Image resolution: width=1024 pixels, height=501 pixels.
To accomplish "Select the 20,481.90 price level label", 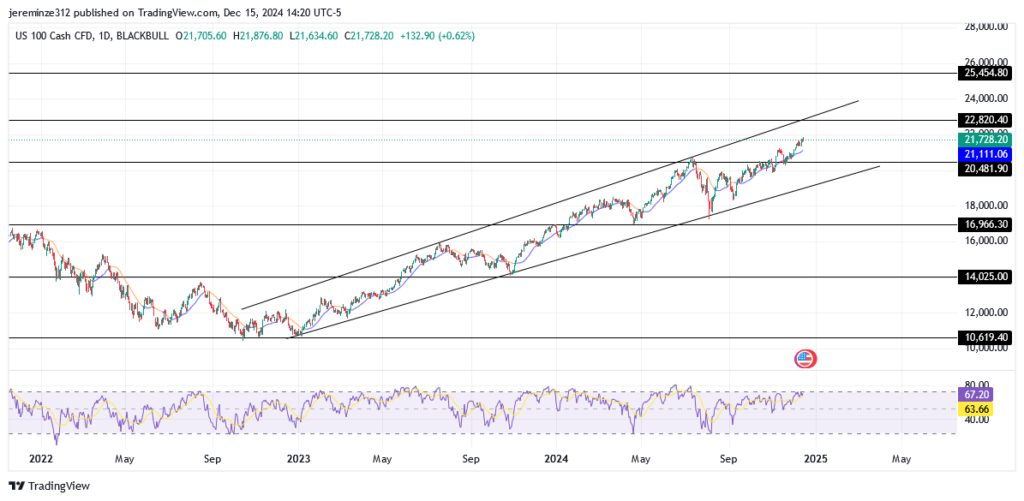I will coord(984,169).
